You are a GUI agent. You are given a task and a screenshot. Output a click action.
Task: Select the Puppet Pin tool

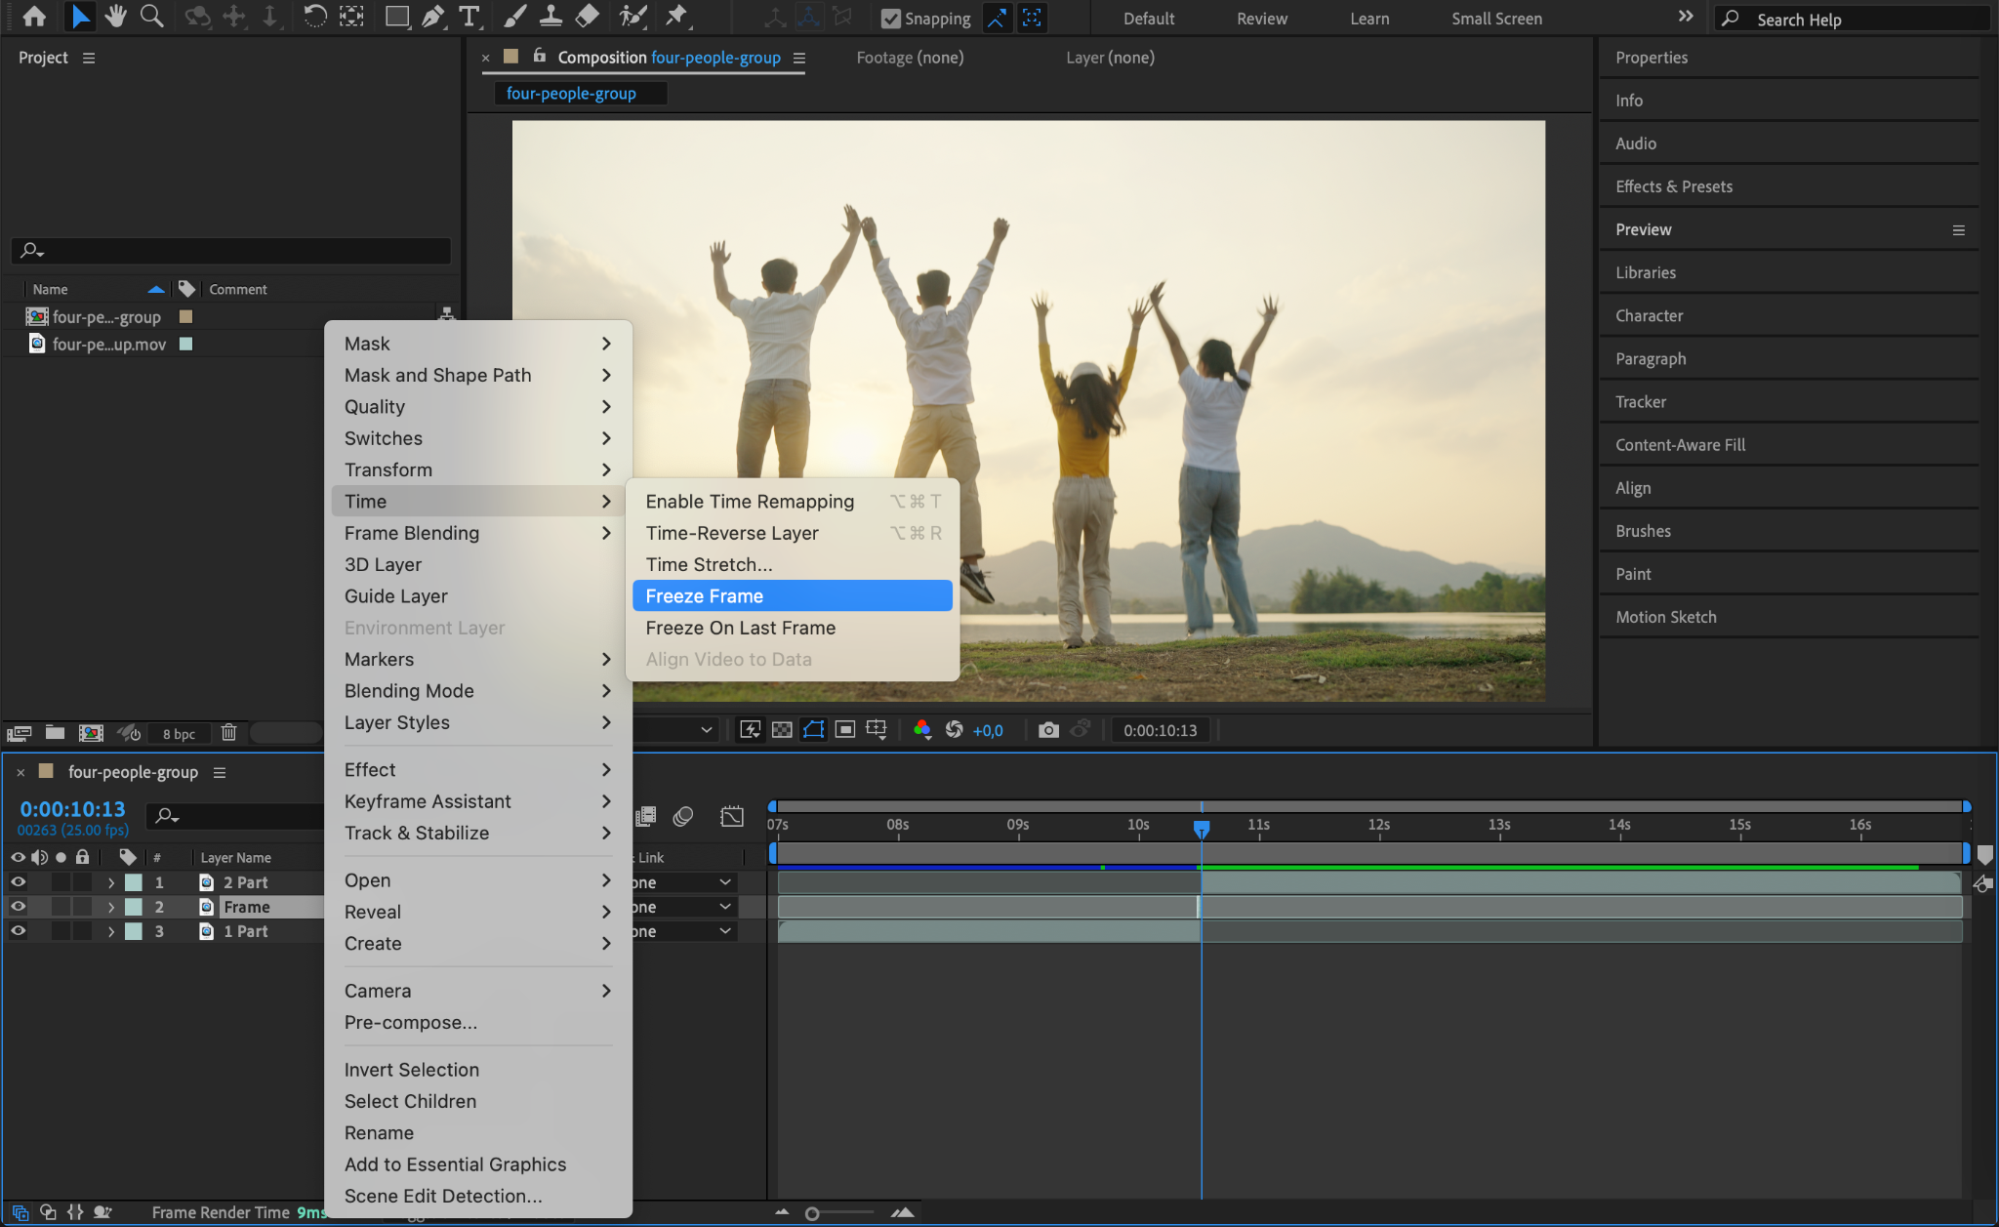coord(677,16)
